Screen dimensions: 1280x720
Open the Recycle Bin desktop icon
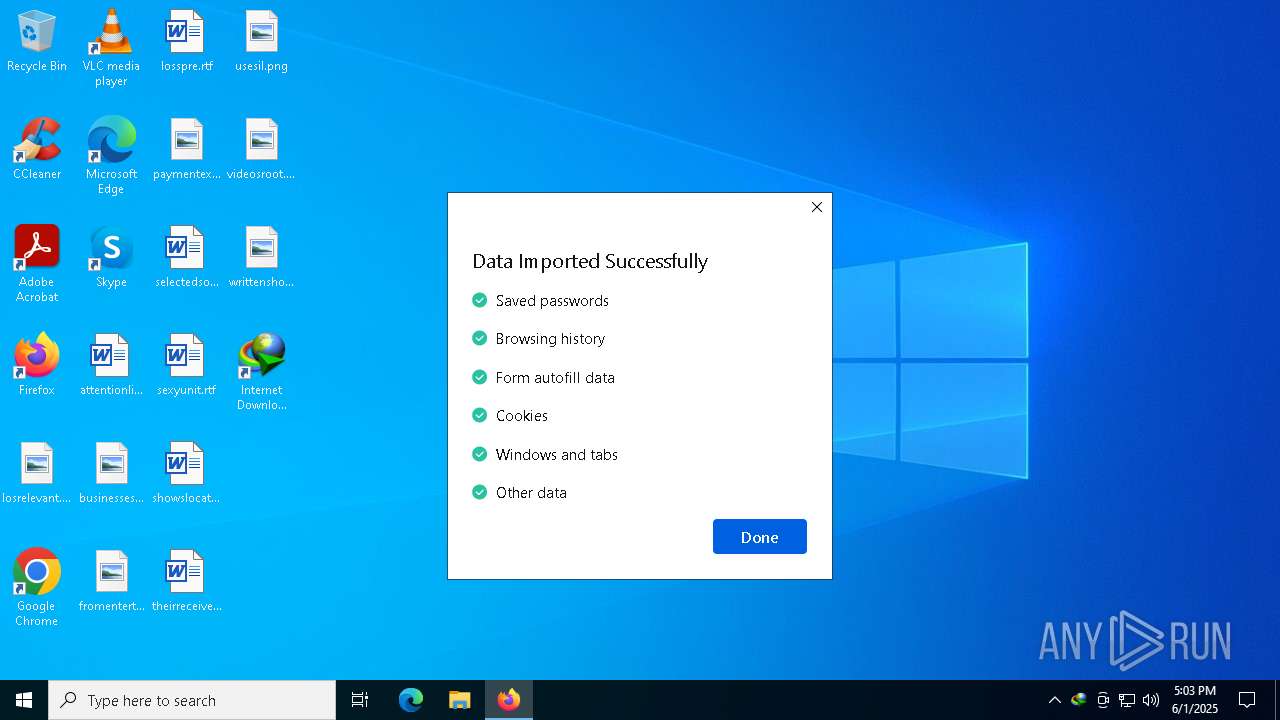point(37,42)
